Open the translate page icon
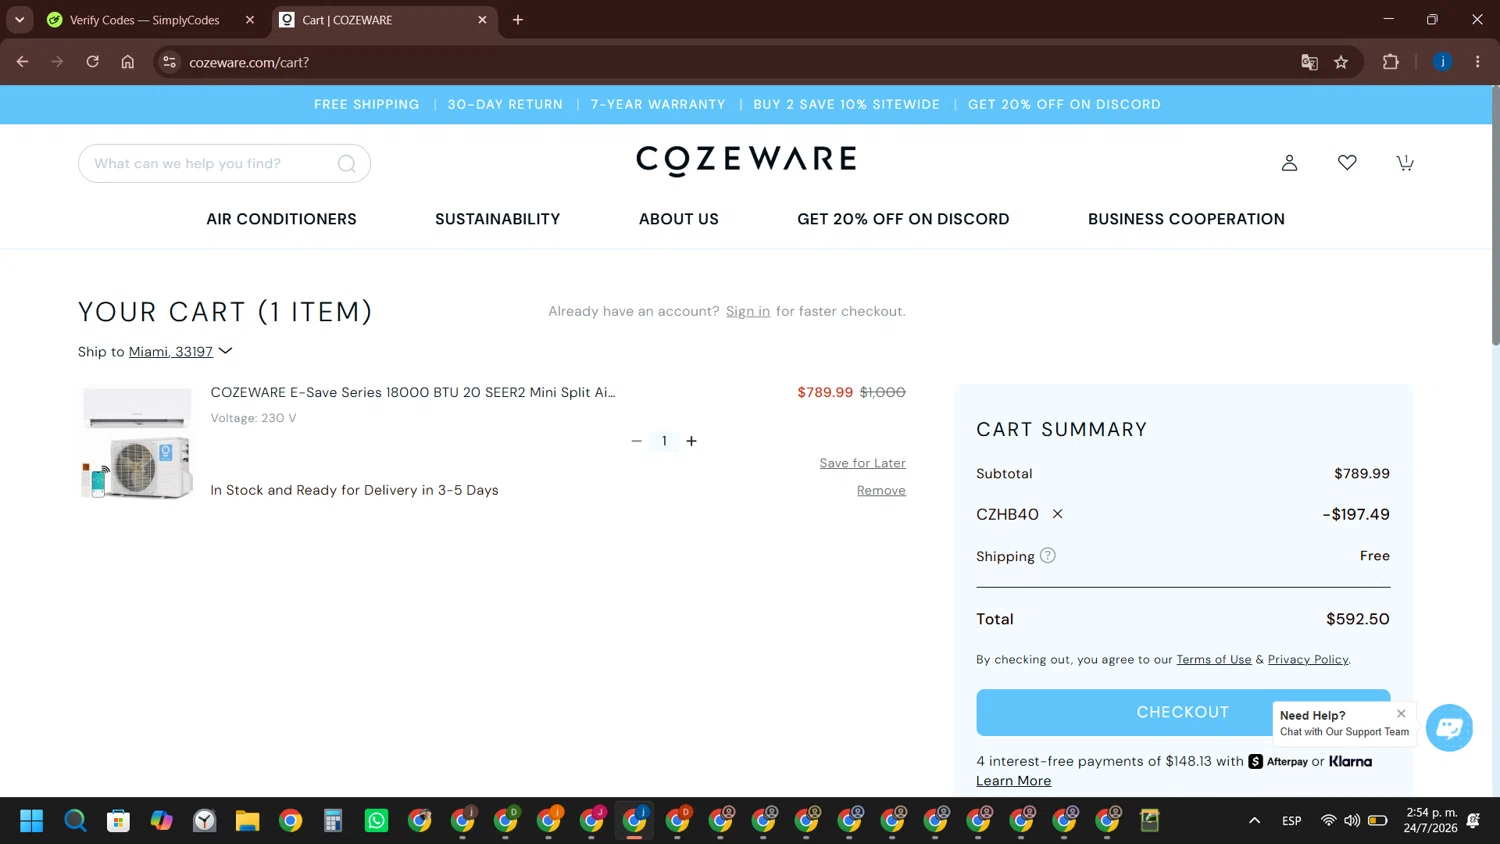Image resolution: width=1500 pixels, height=844 pixels. [x=1309, y=62]
